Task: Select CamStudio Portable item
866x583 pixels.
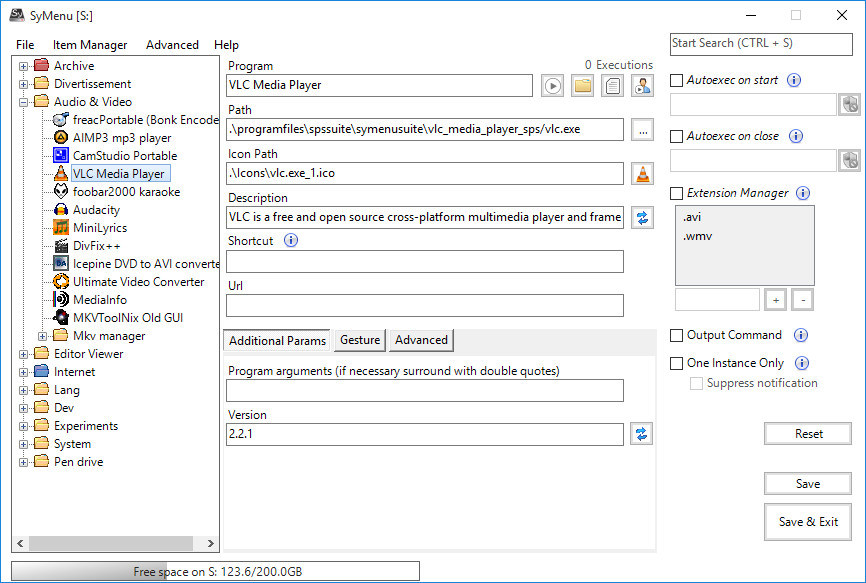Action: coord(115,156)
